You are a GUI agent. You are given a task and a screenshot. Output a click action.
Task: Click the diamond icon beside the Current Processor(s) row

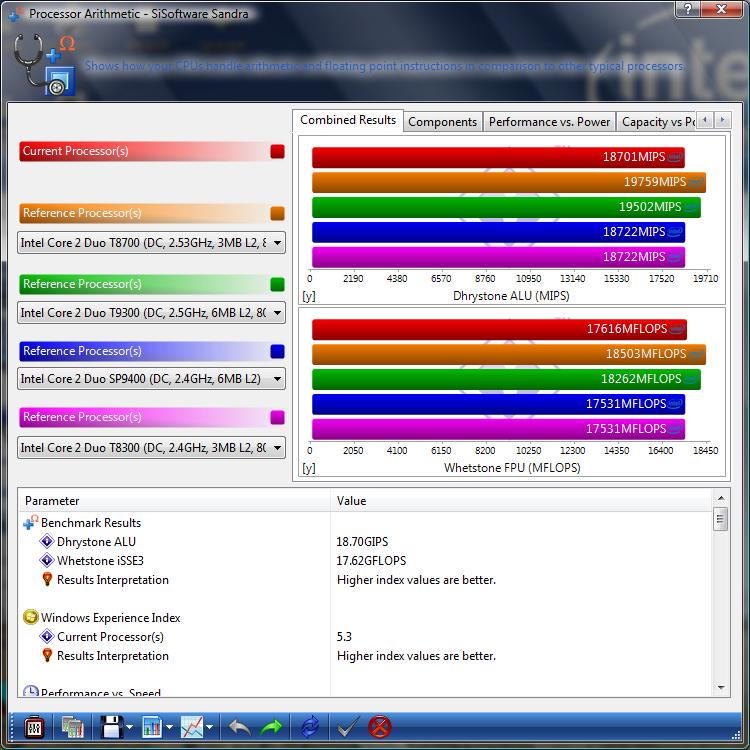tap(47, 636)
